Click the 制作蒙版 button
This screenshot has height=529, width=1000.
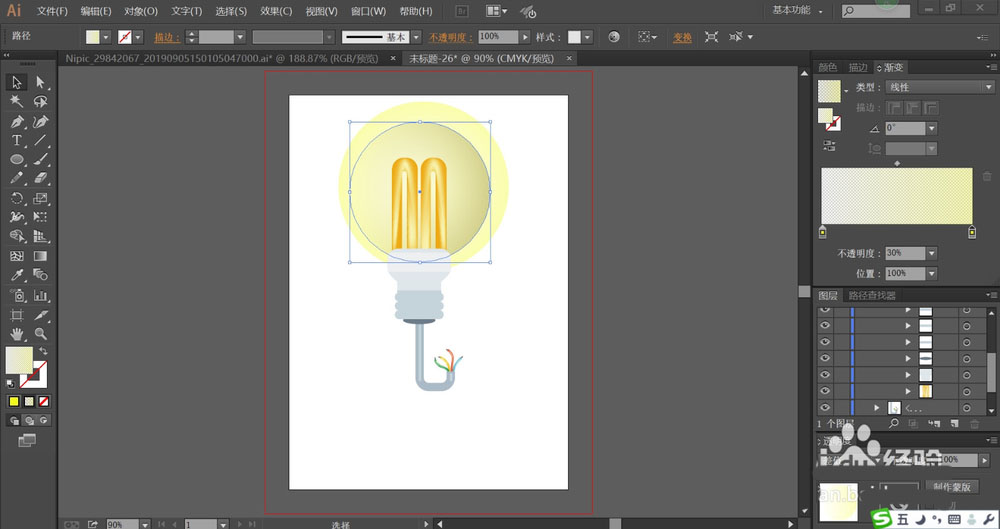point(952,487)
